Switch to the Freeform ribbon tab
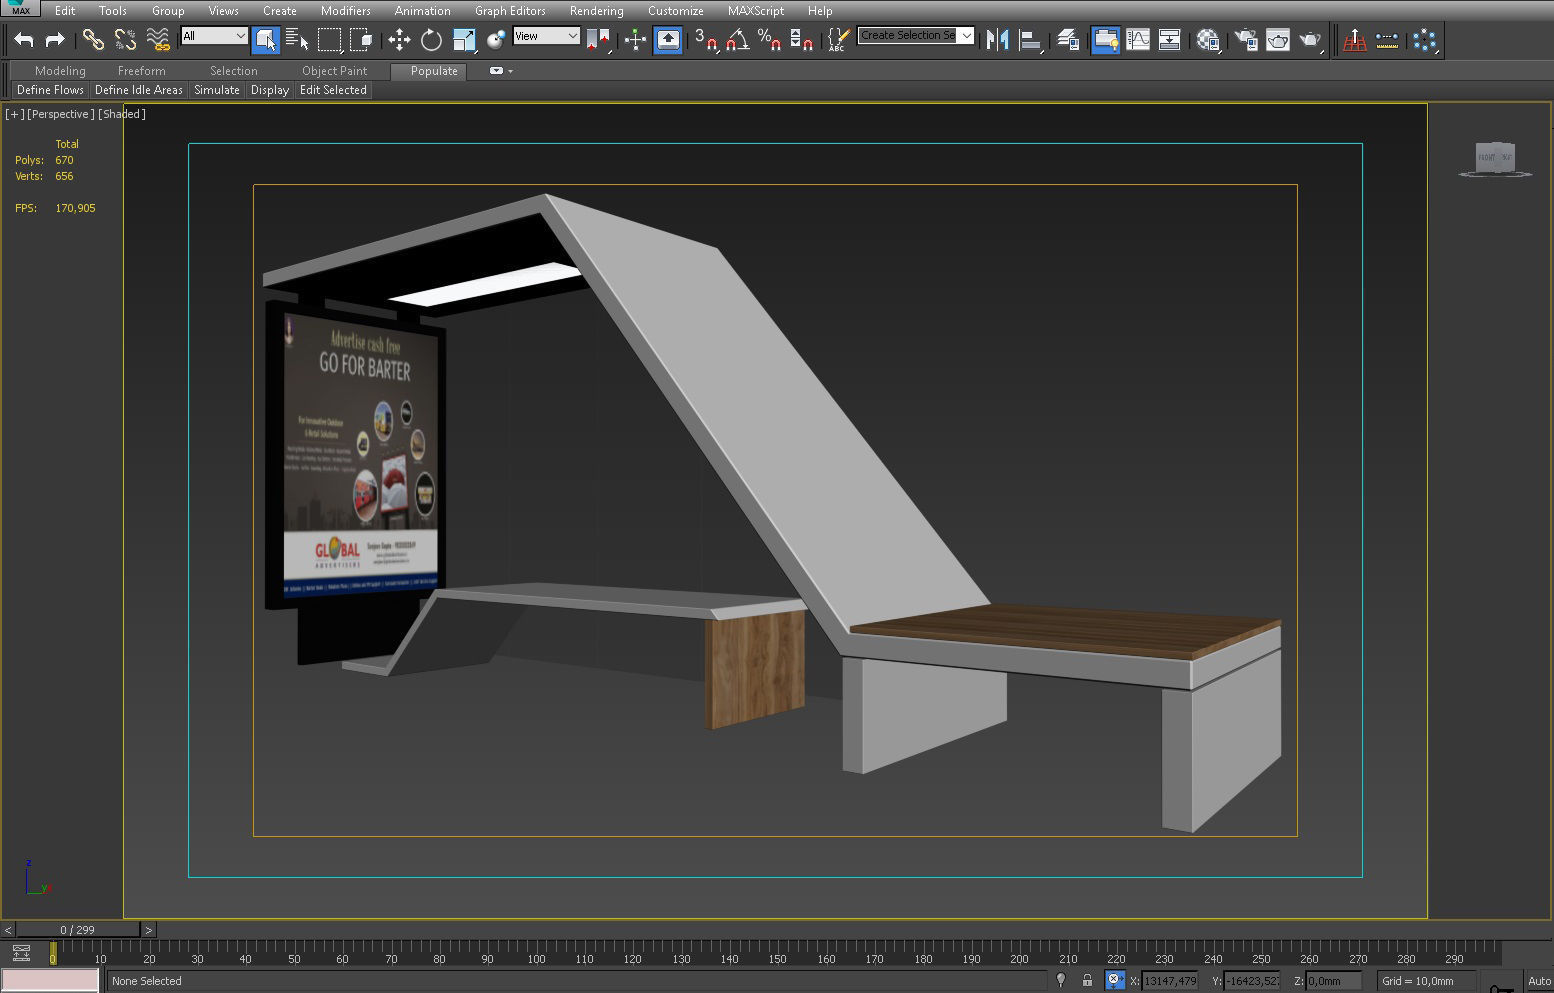Viewport: 1554px width, 993px height. tap(142, 71)
